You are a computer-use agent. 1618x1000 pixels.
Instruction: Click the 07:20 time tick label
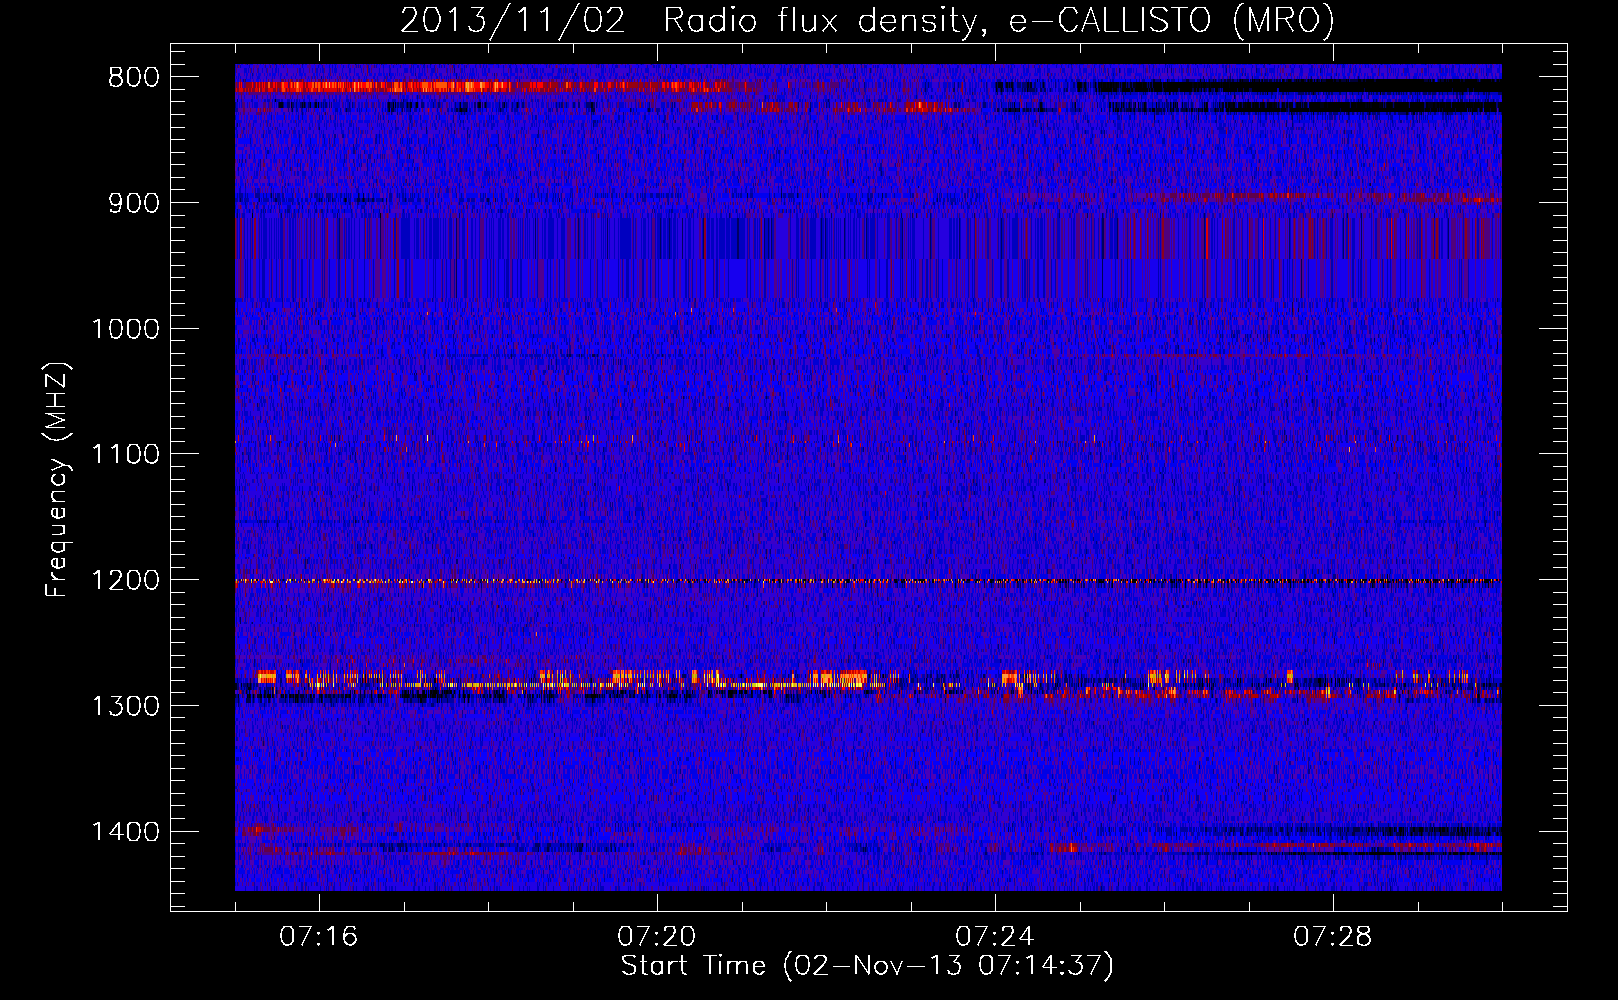pyautogui.click(x=657, y=937)
